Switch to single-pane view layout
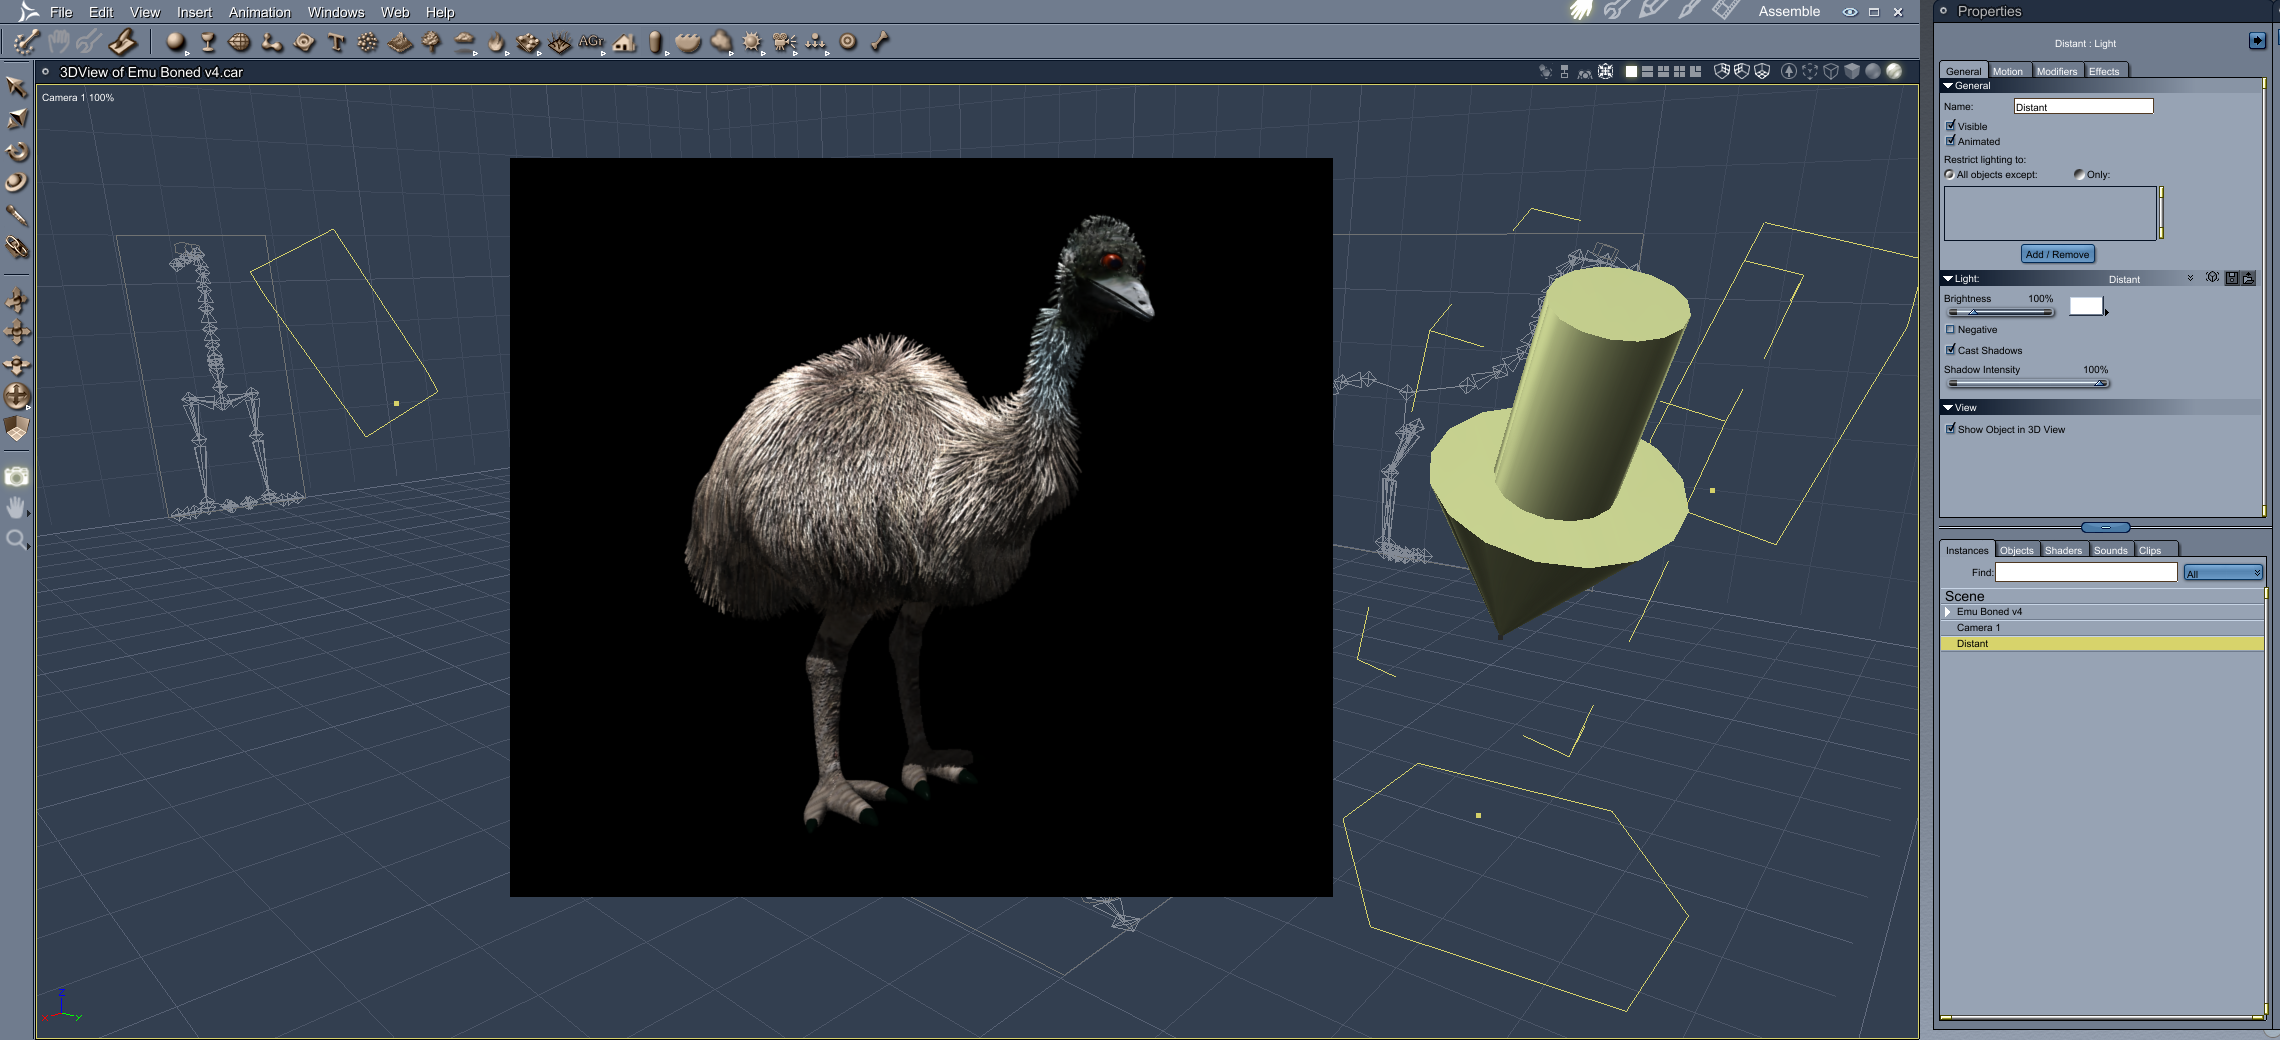2280x1040 pixels. (1631, 72)
